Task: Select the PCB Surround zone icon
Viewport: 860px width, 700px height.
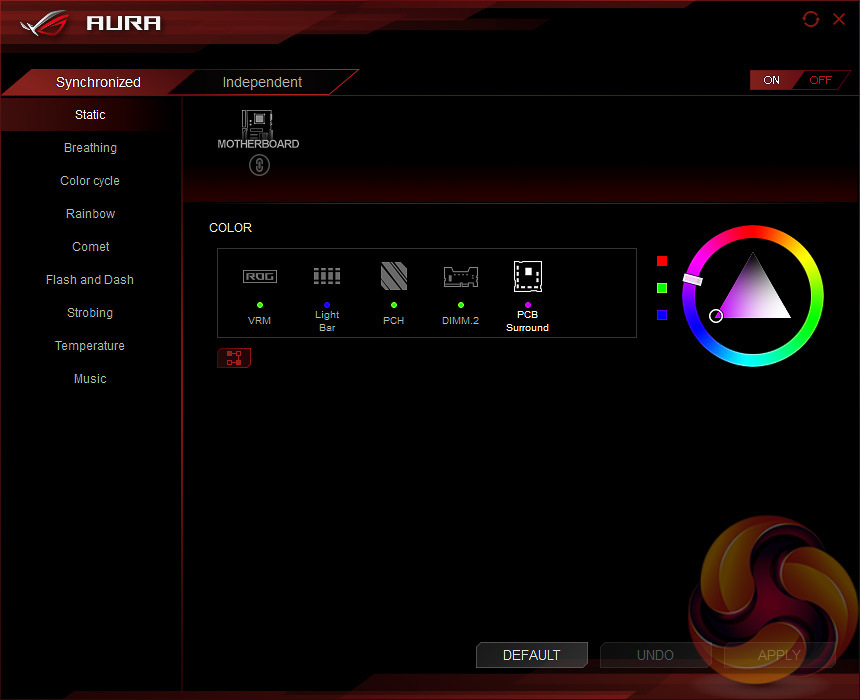Action: (x=528, y=276)
